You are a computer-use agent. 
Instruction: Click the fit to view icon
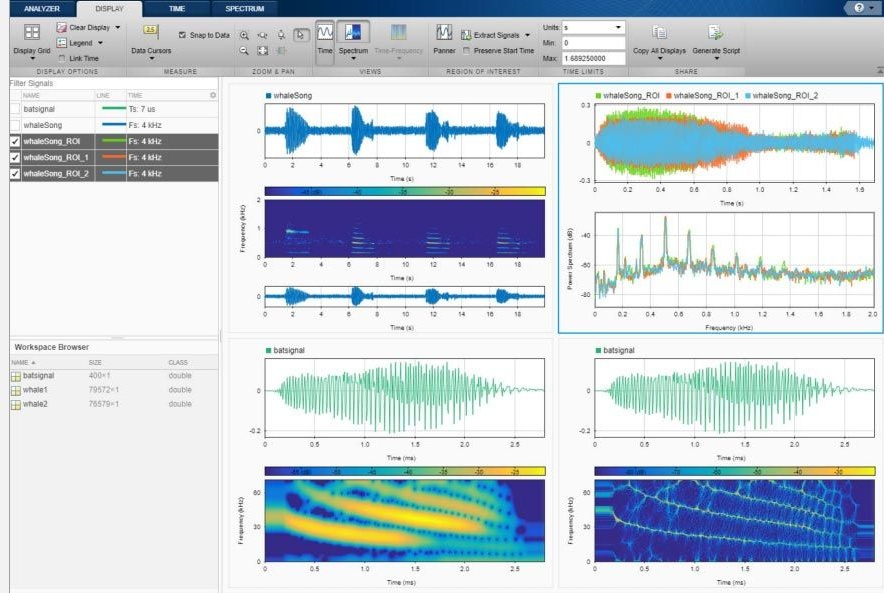pyautogui.click(x=263, y=51)
